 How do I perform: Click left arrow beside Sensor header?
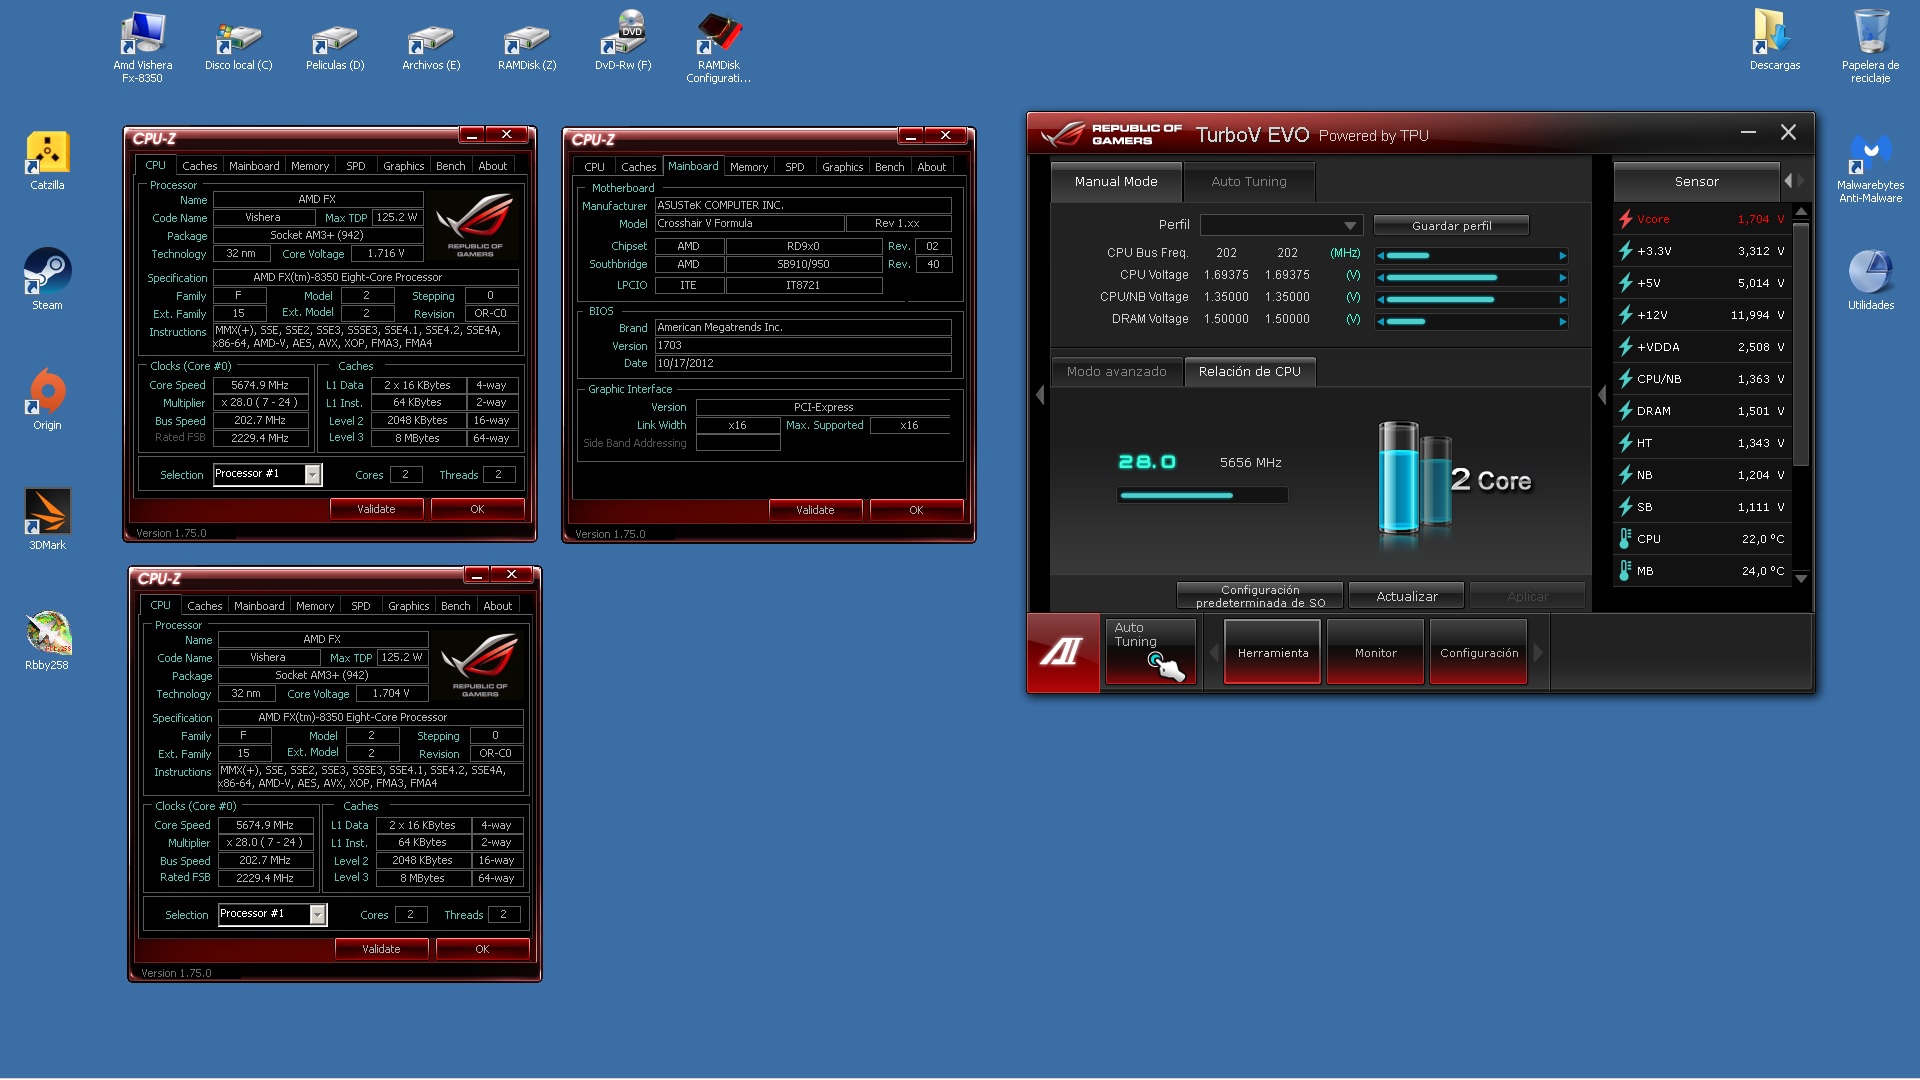click(x=1788, y=181)
